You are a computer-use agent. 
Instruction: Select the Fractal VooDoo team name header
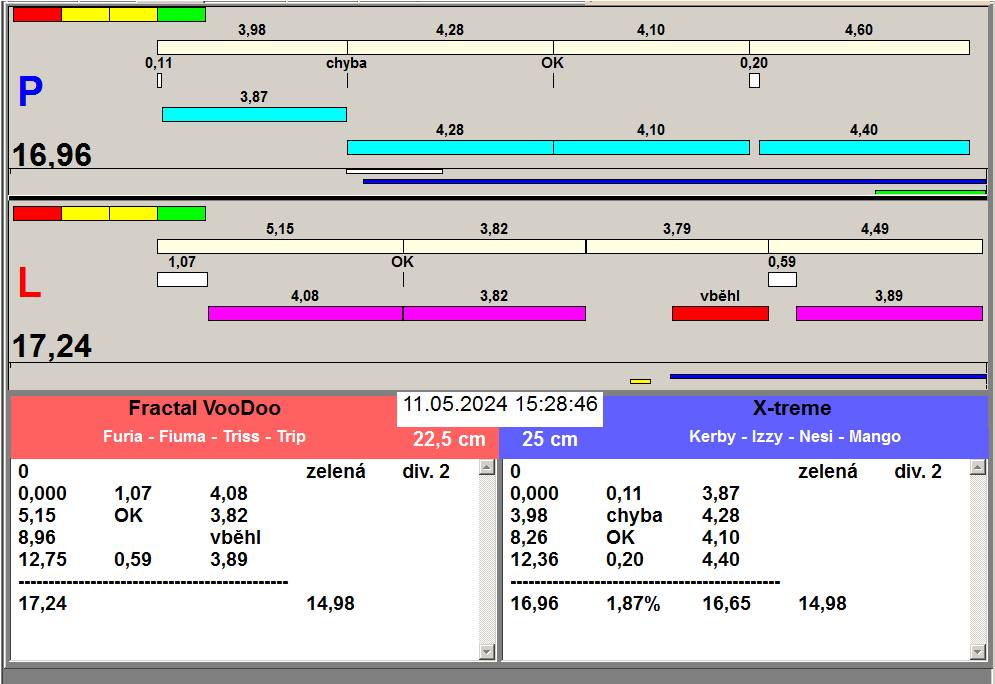tap(205, 408)
